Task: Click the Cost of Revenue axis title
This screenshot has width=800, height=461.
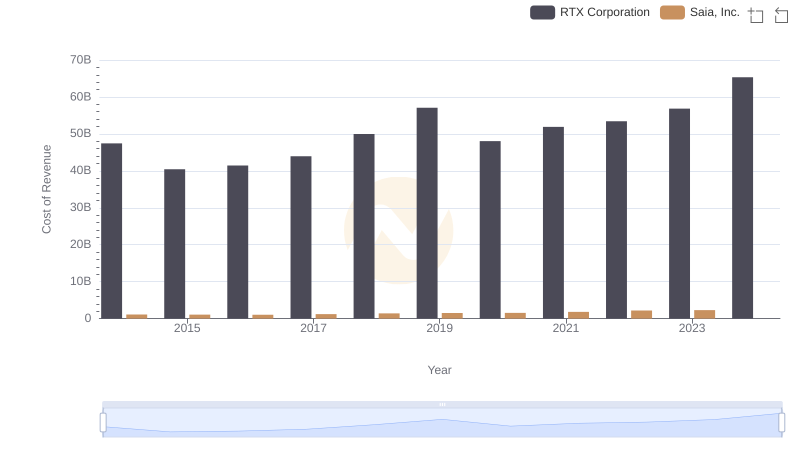Action: coord(46,189)
